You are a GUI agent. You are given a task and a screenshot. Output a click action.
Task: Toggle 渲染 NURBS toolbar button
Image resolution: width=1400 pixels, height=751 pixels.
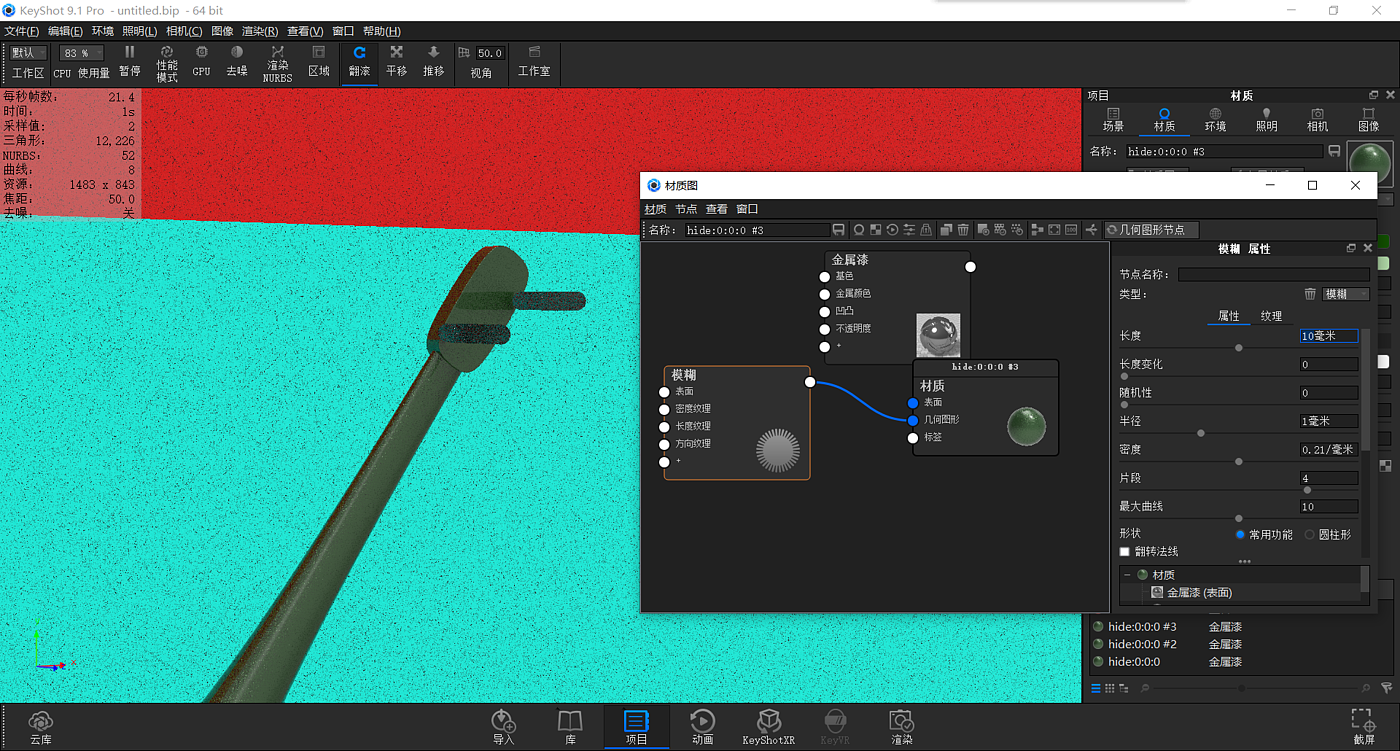pos(277,63)
